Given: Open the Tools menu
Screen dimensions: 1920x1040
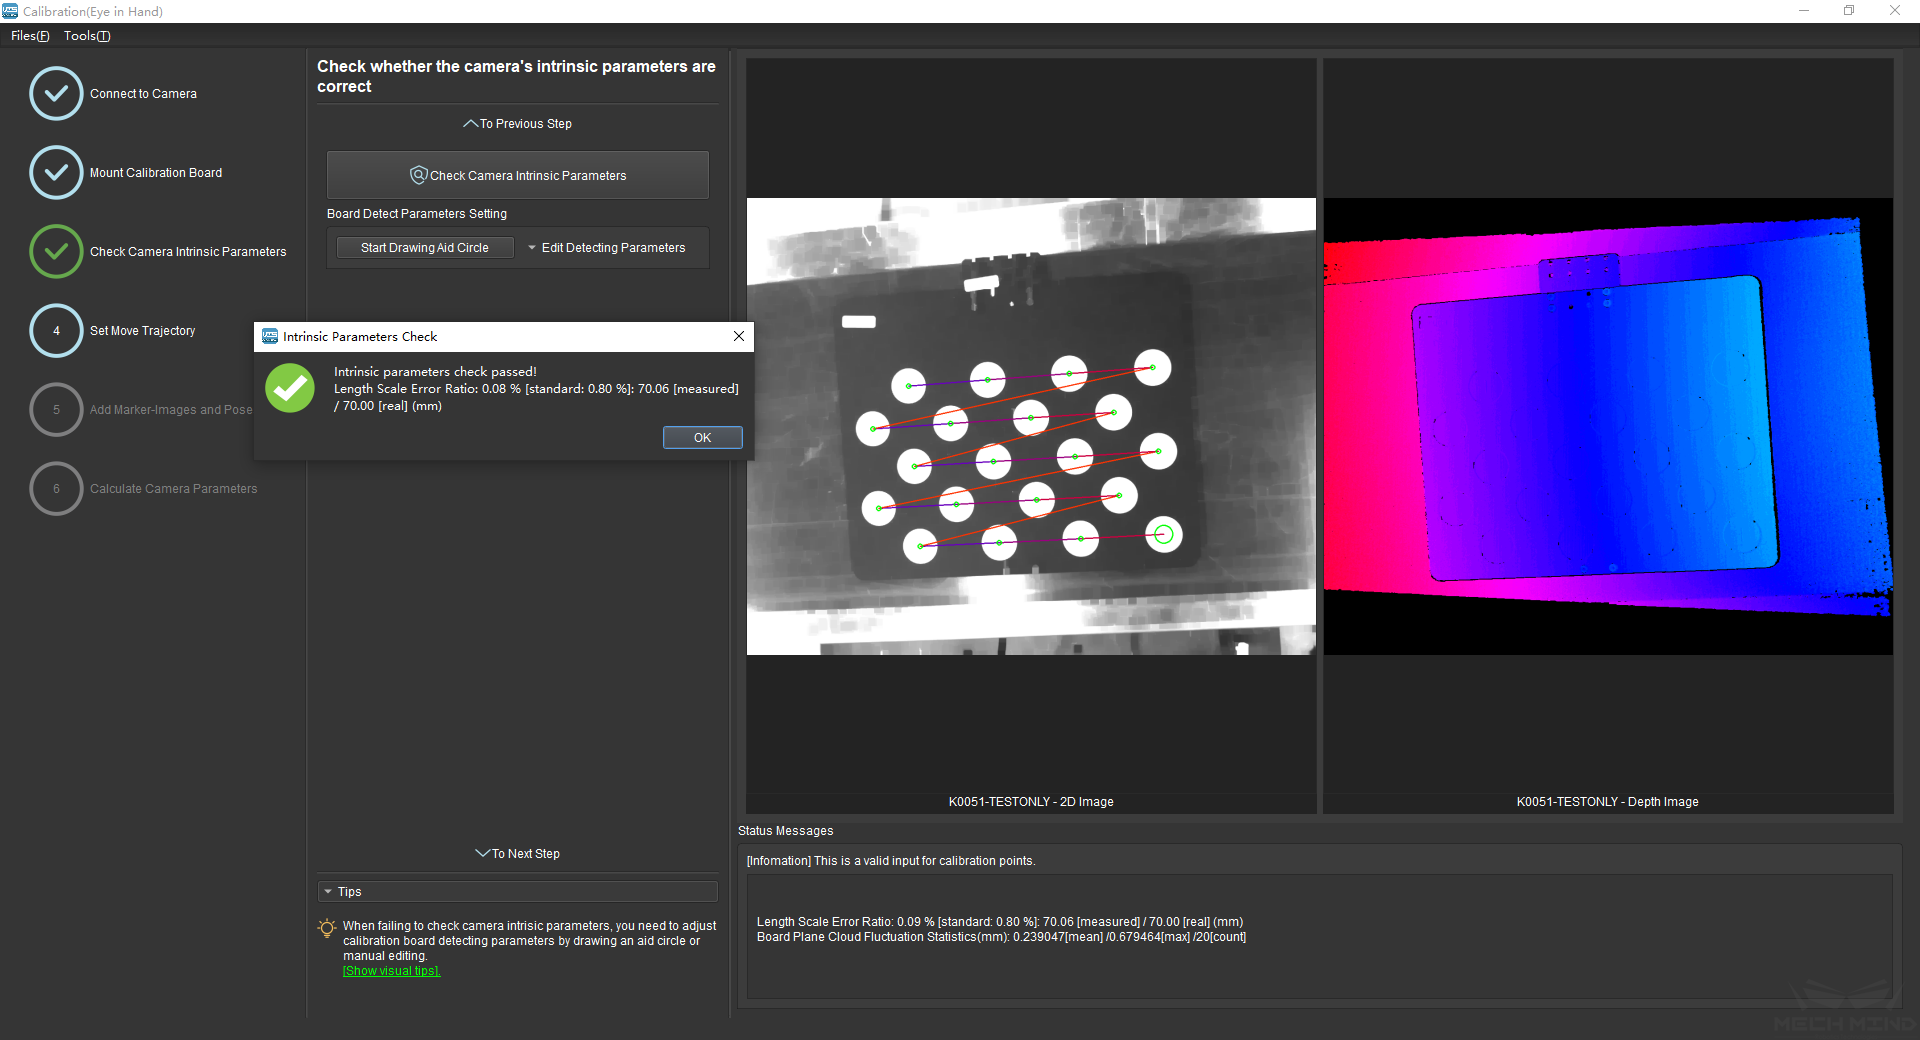Looking at the screenshot, I should [87, 36].
